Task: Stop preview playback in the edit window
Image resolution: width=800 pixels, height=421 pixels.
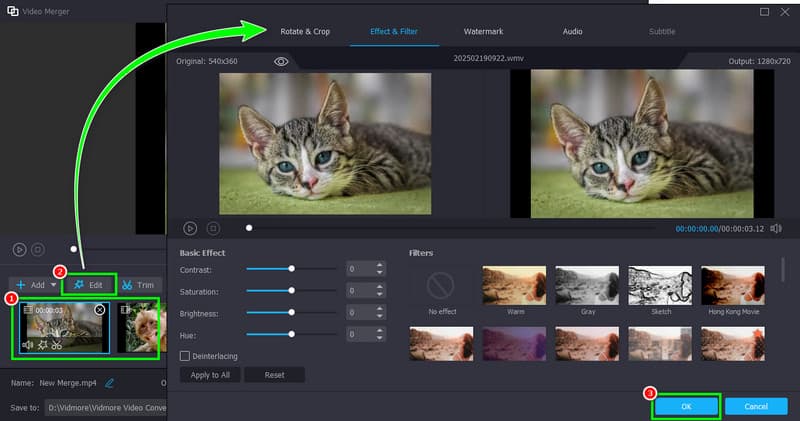Action: pos(213,229)
